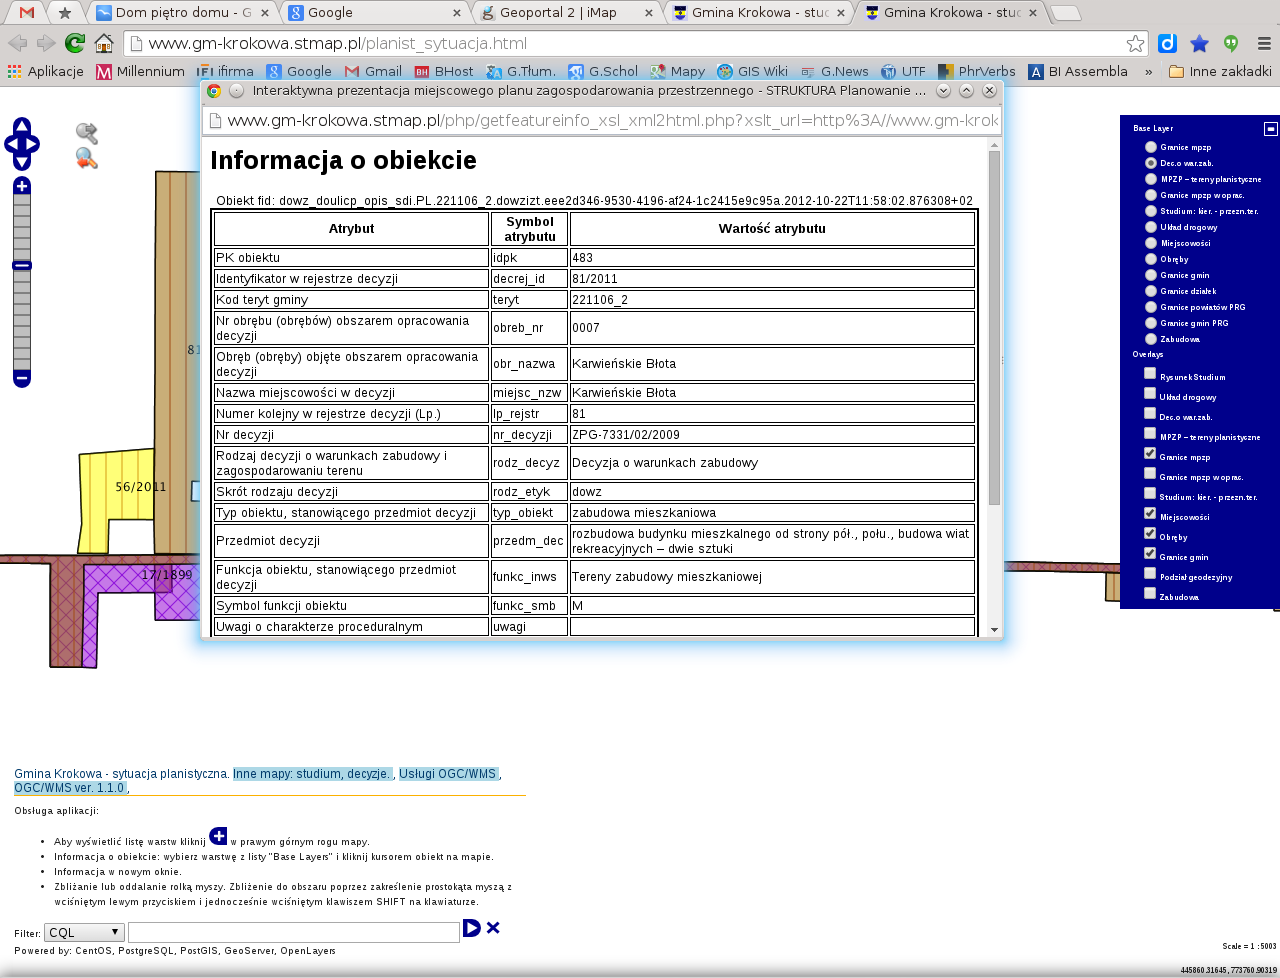
Task: Reload the page with the green refresh icon
Action: 74,43
